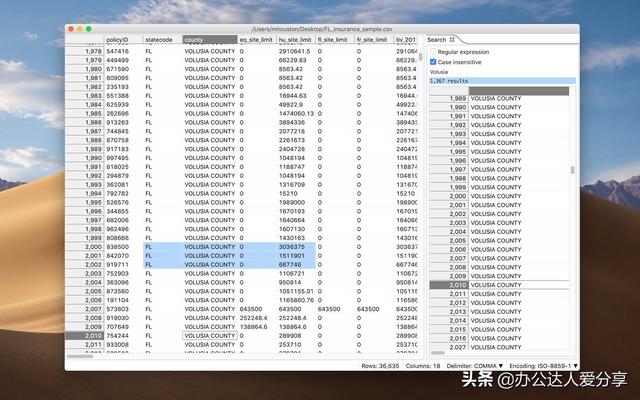This screenshot has width=640, height=400.
Task: Click the Search results vertical scrollbar thumb
Action: coord(572,170)
